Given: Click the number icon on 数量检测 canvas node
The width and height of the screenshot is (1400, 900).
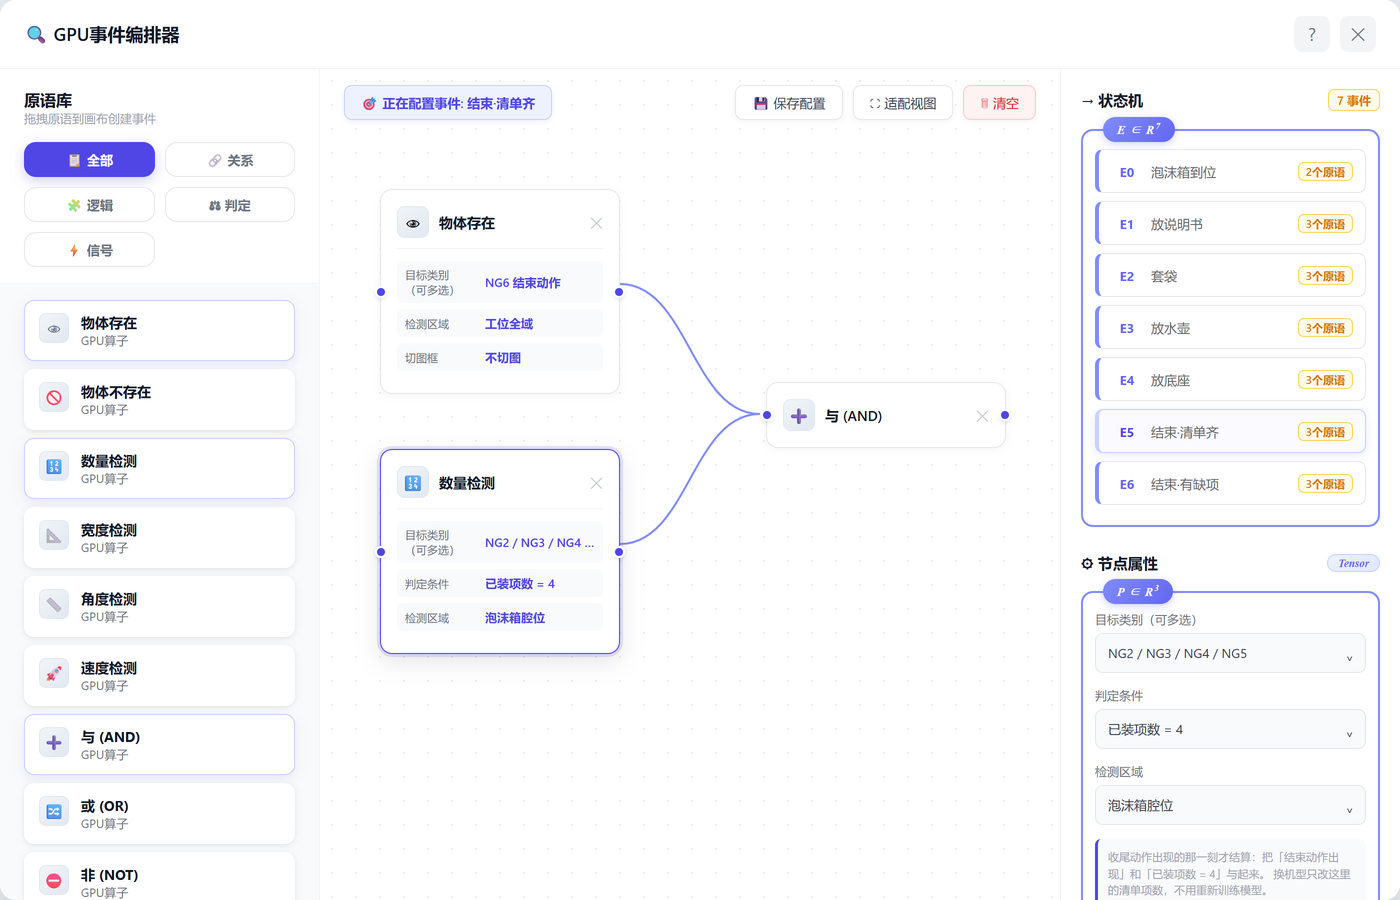Looking at the screenshot, I should coord(413,483).
